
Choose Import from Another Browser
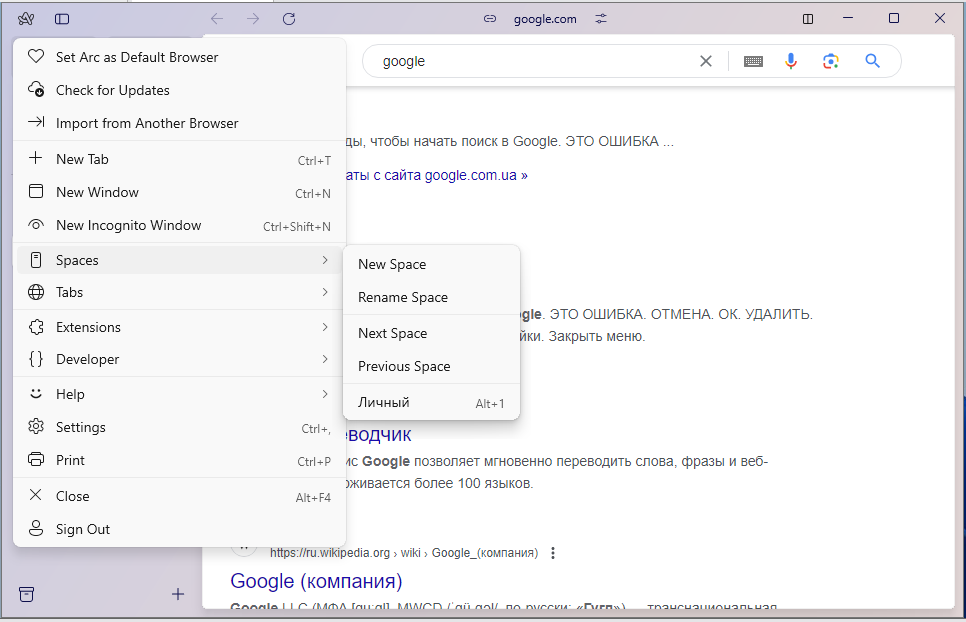179,123
